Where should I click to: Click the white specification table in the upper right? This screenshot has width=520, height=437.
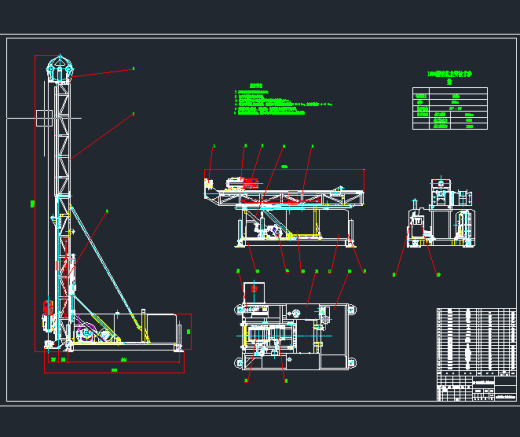450,108
